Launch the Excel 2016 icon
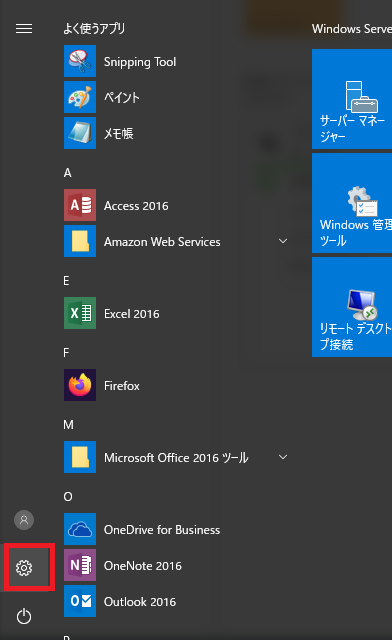Image resolution: width=392 pixels, height=640 pixels. click(x=80, y=313)
